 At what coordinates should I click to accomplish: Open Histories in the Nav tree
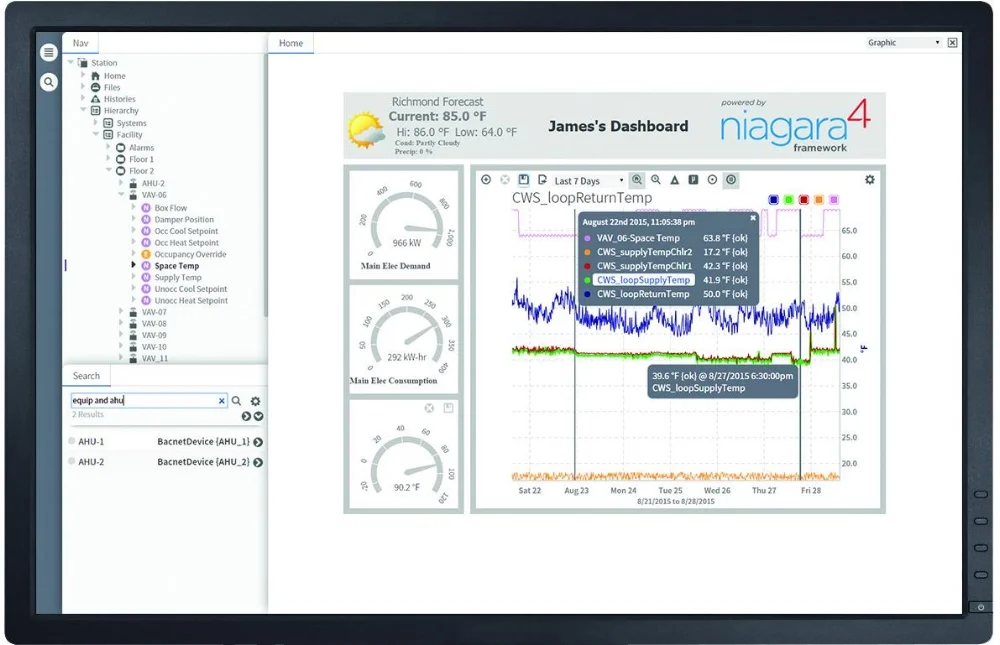click(x=120, y=99)
